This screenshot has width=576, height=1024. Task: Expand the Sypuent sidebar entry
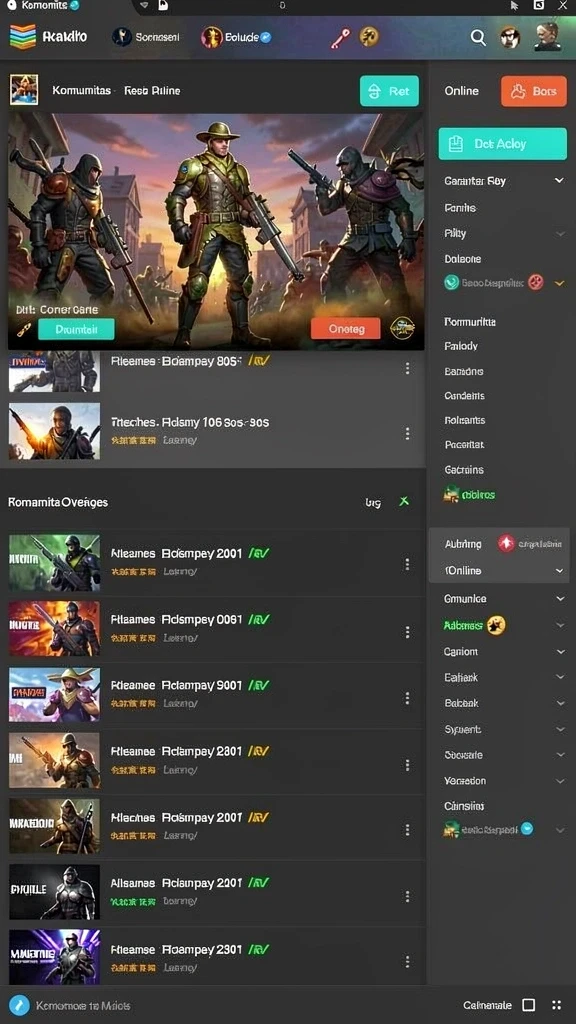click(560, 729)
